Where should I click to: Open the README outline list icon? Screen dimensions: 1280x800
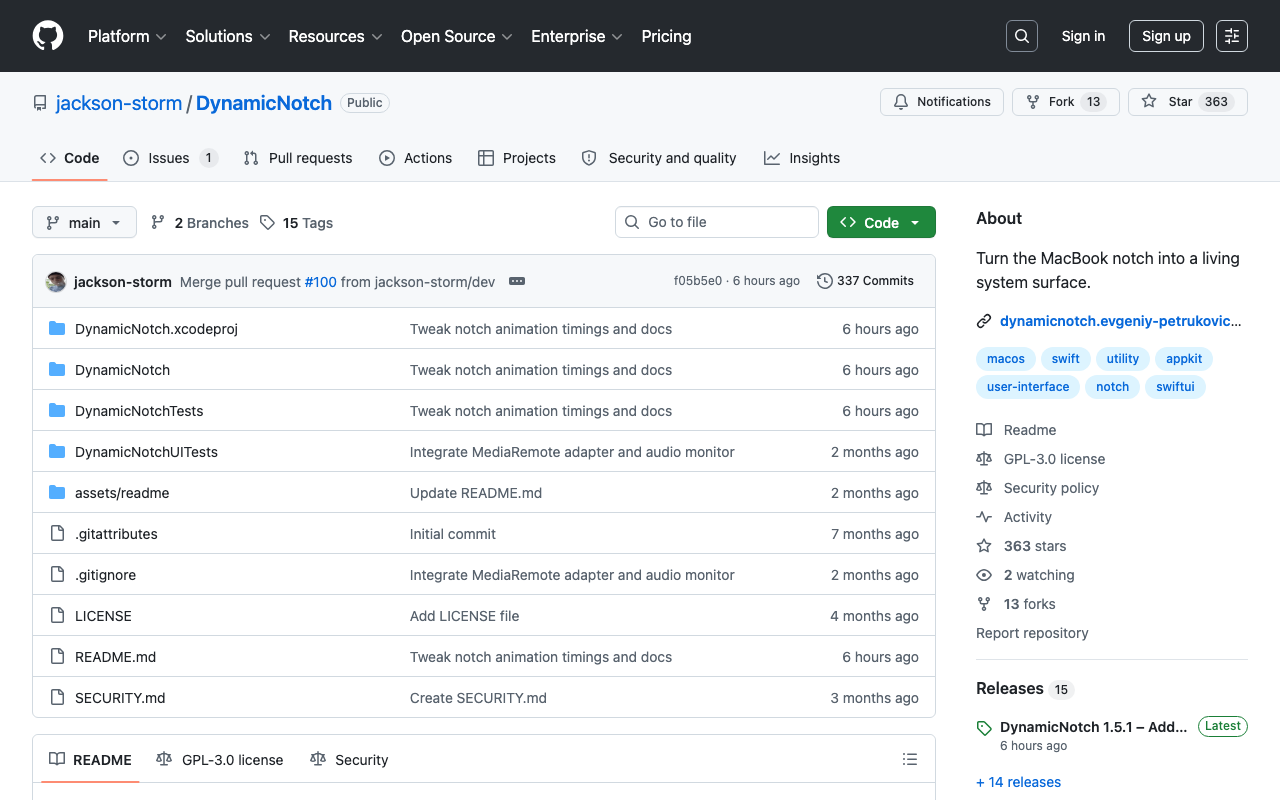click(910, 760)
